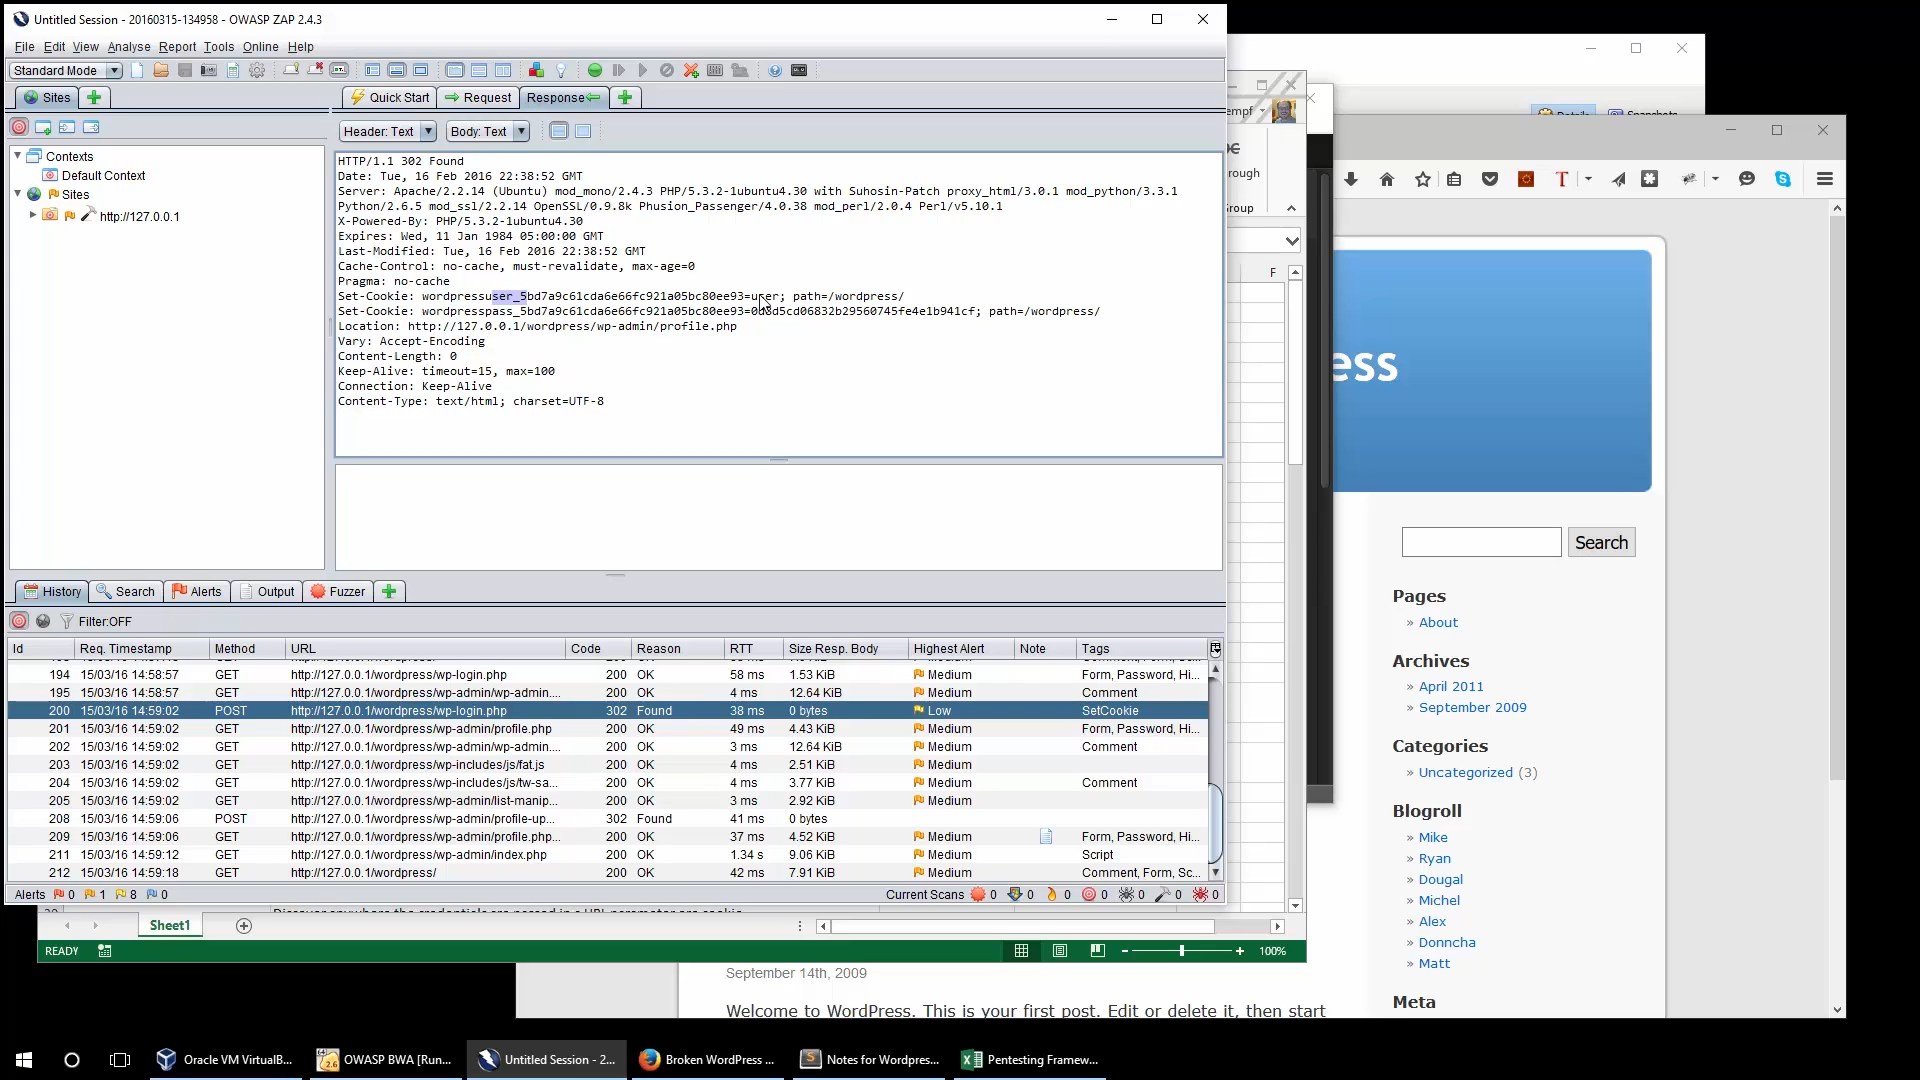
Task: Open the Analyse menu
Action: click(x=129, y=47)
